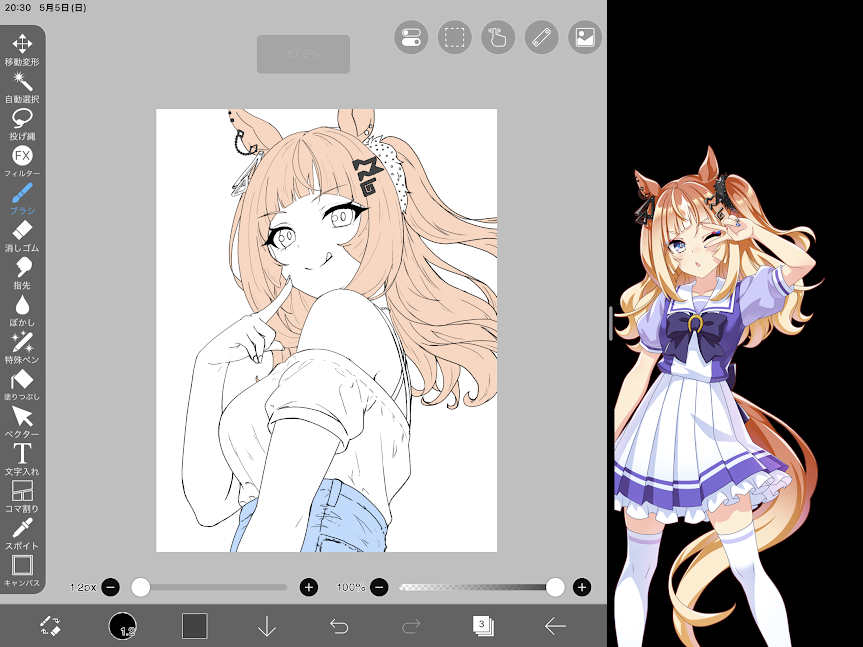Open the current color swatch
This screenshot has height=647, width=863.
coord(195,626)
